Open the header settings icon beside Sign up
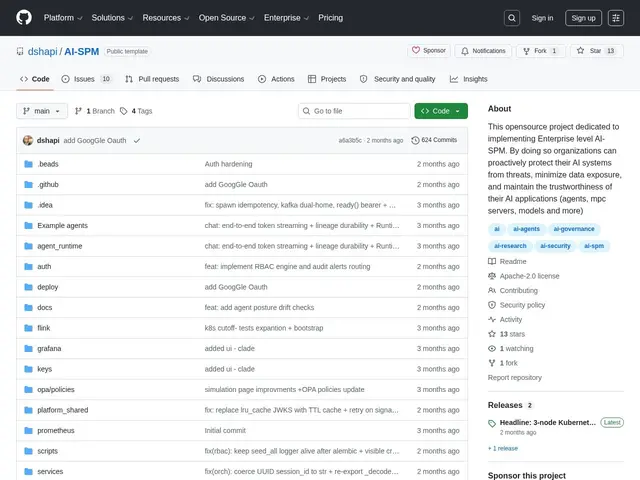The image size is (640, 480). coord(616,18)
